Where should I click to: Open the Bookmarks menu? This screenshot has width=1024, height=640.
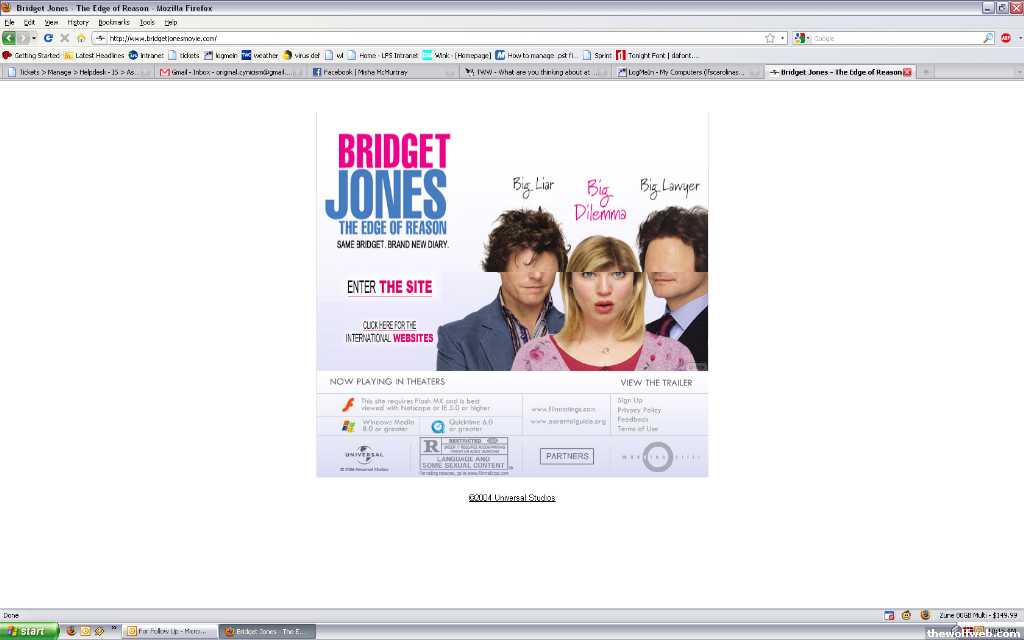(114, 22)
